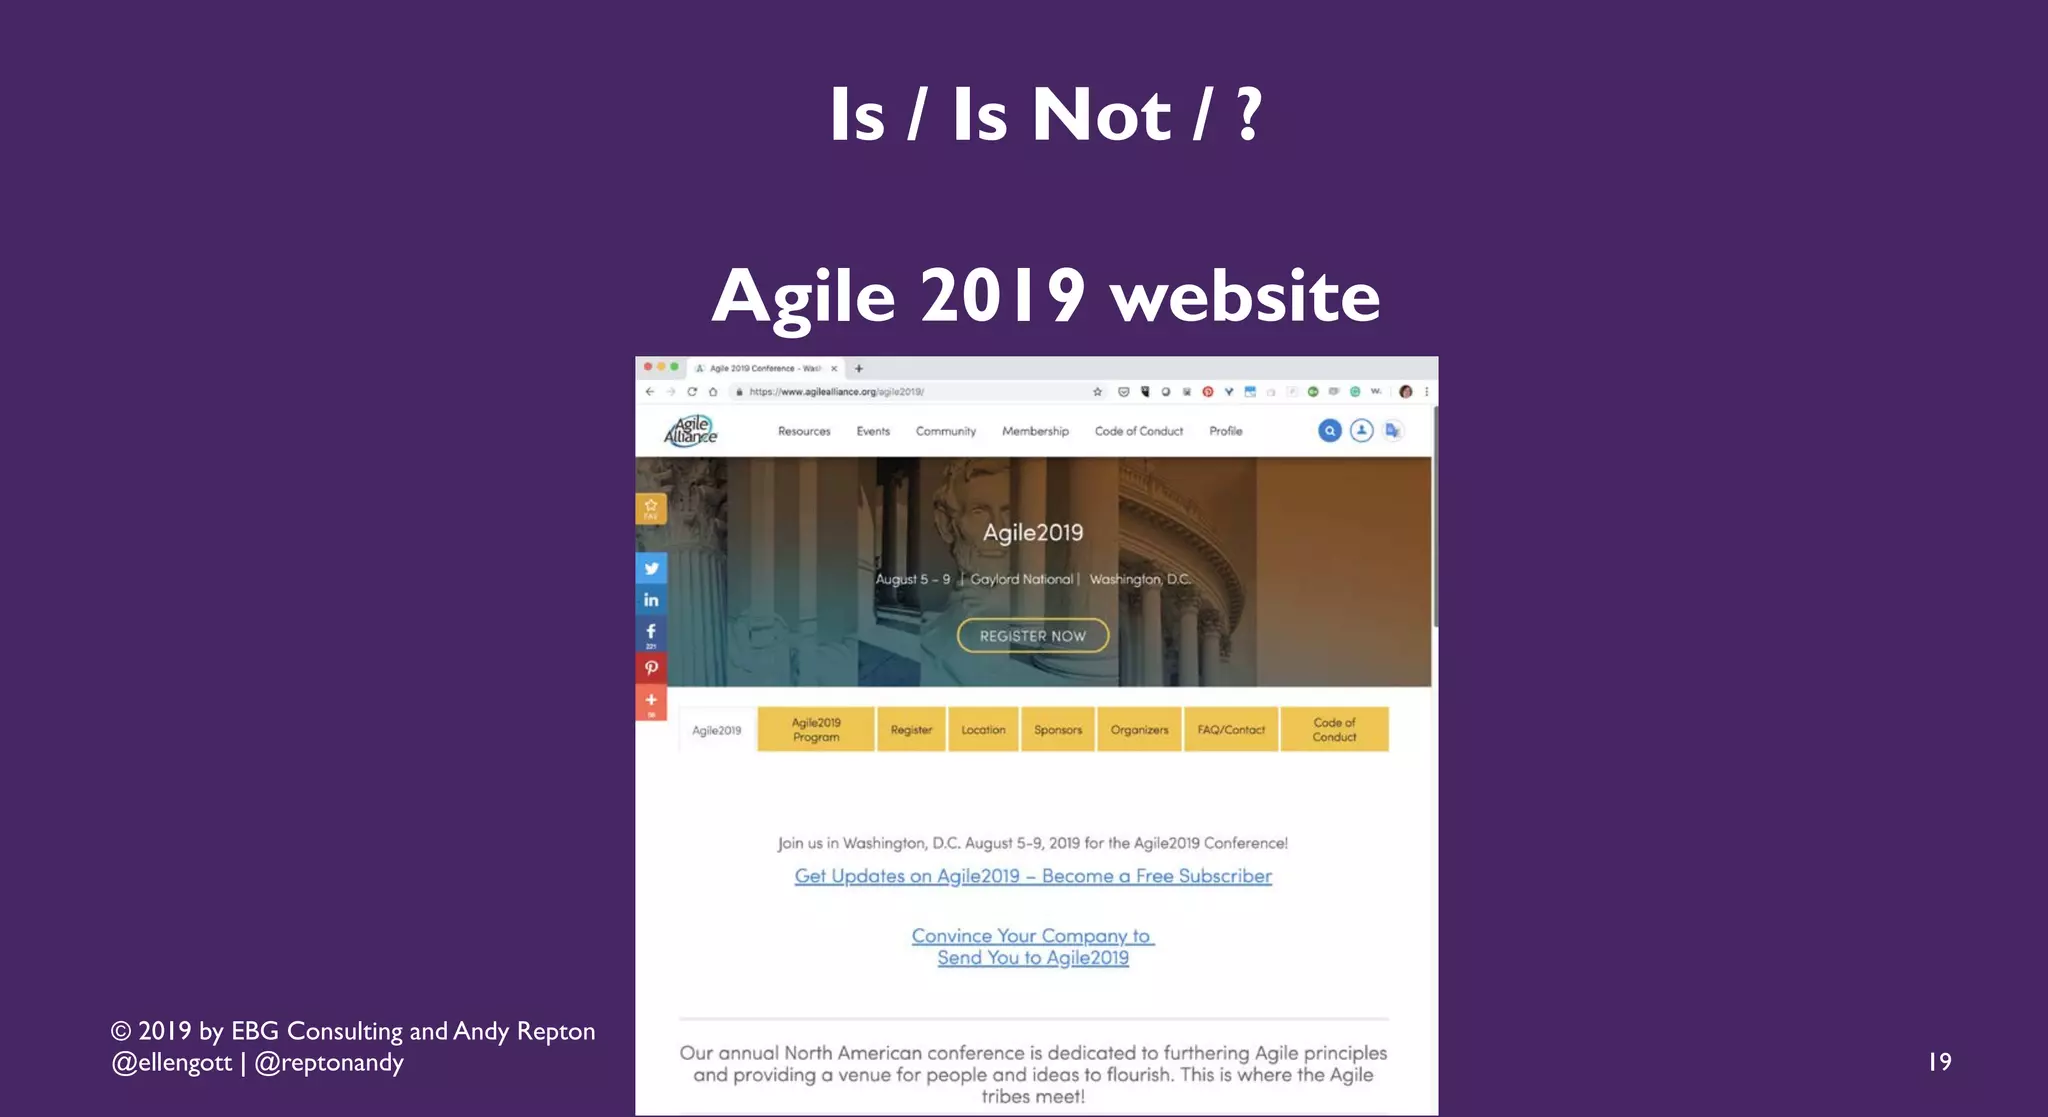Open more sharing options plus icon
This screenshot has width=2048, height=1117.
[651, 702]
